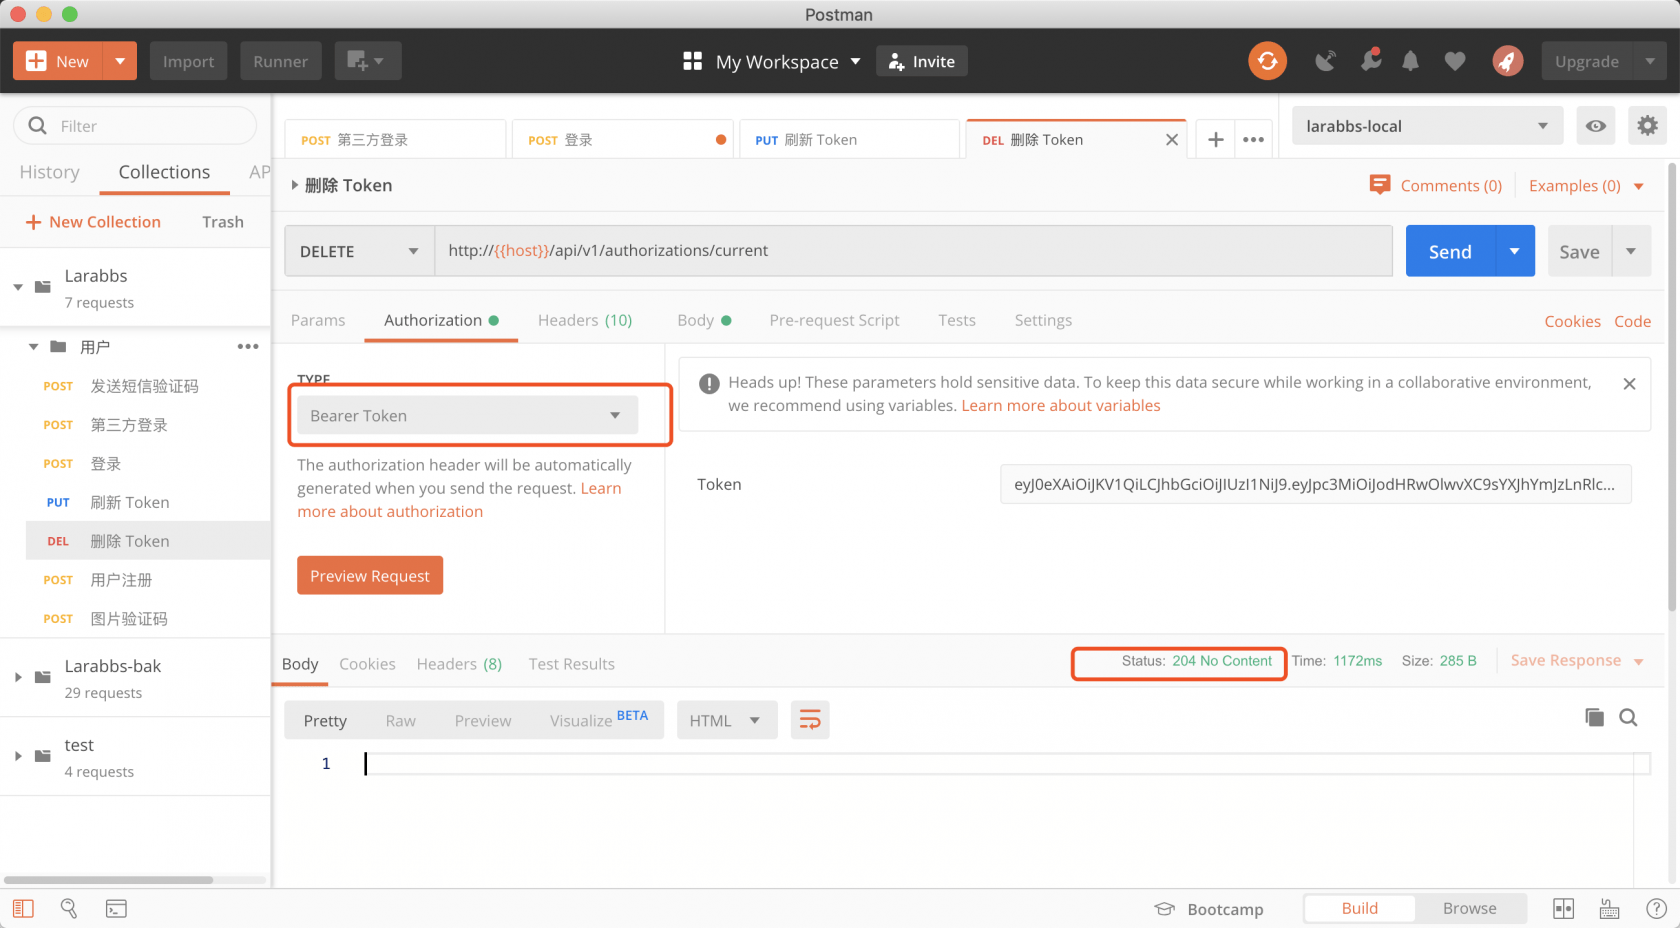Open the new window icon button
This screenshot has height=928, width=1680.
(x=368, y=61)
